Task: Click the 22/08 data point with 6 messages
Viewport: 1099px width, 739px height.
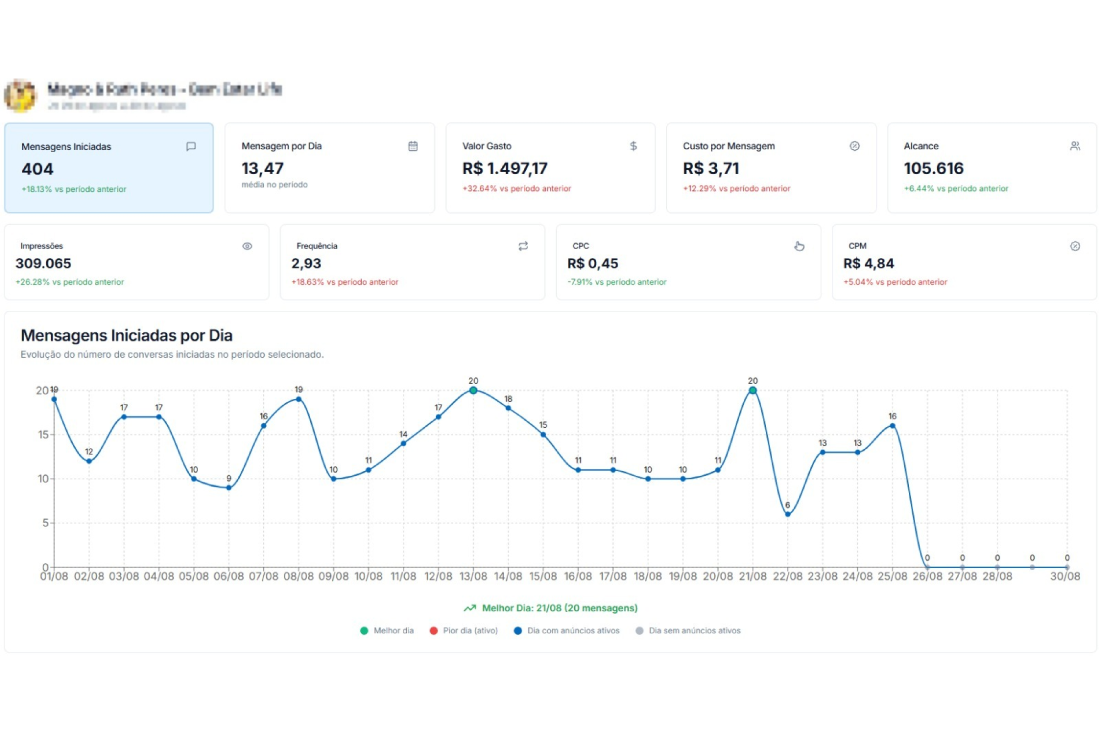Action: pyautogui.click(x=788, y=514)
